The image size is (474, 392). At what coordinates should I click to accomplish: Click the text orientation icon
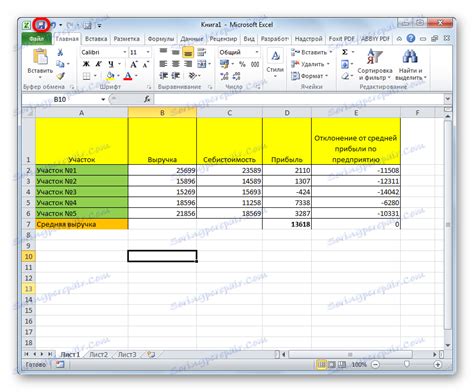pos(193,76)
